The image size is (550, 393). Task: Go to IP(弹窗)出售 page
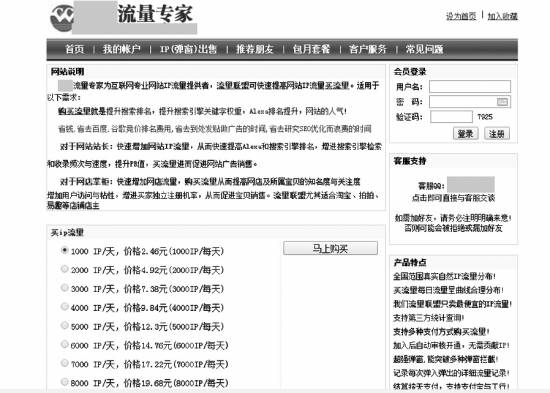click(x=188, y=49)
